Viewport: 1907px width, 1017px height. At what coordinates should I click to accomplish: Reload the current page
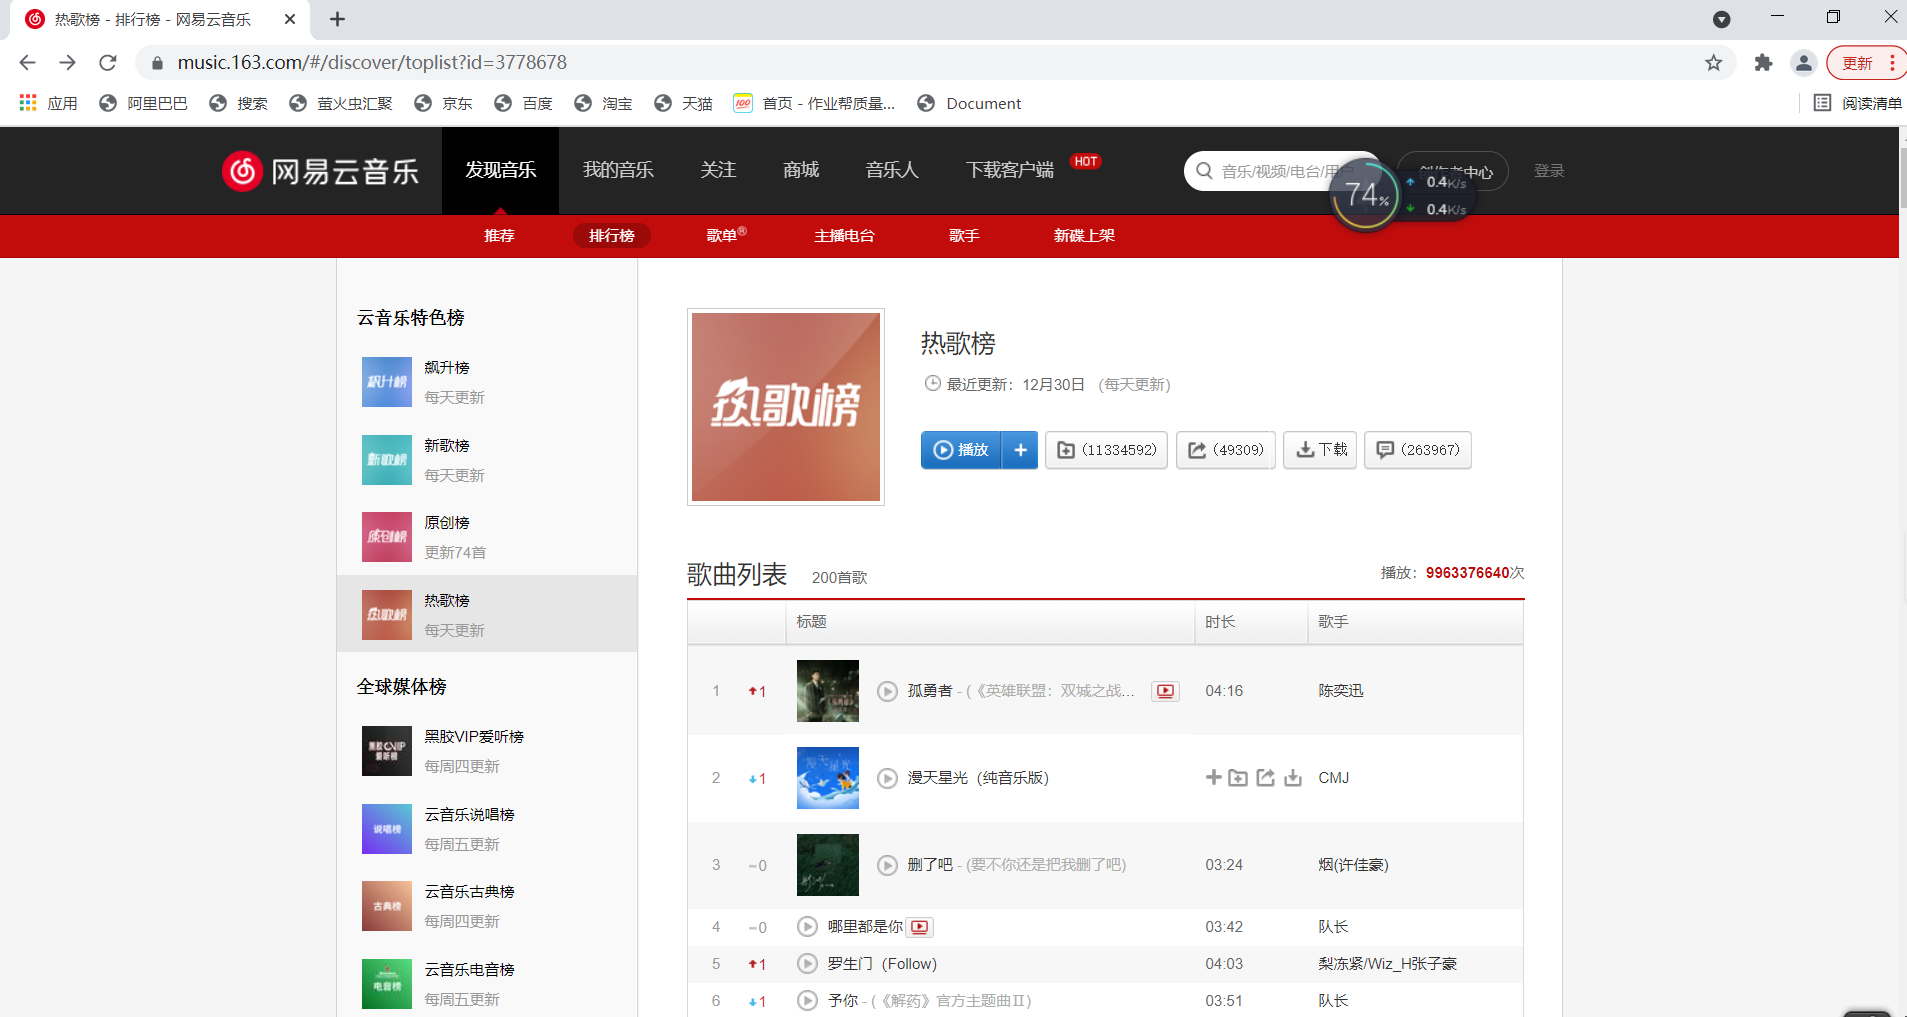[108, 63]
